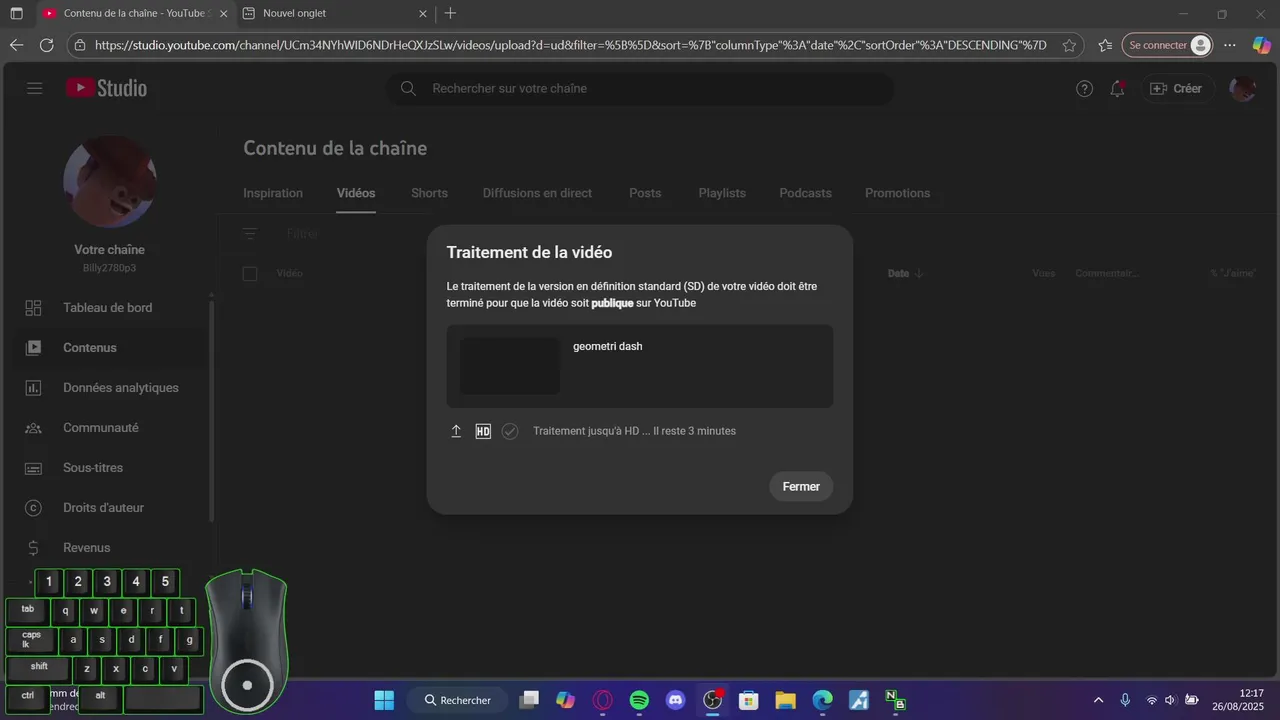Image resolution: width=1280 pixels, height=720 pixels.
Task: Click the Traitement jusqu'à HD status text
Action: pyautogui.click(x=634, y=431)
